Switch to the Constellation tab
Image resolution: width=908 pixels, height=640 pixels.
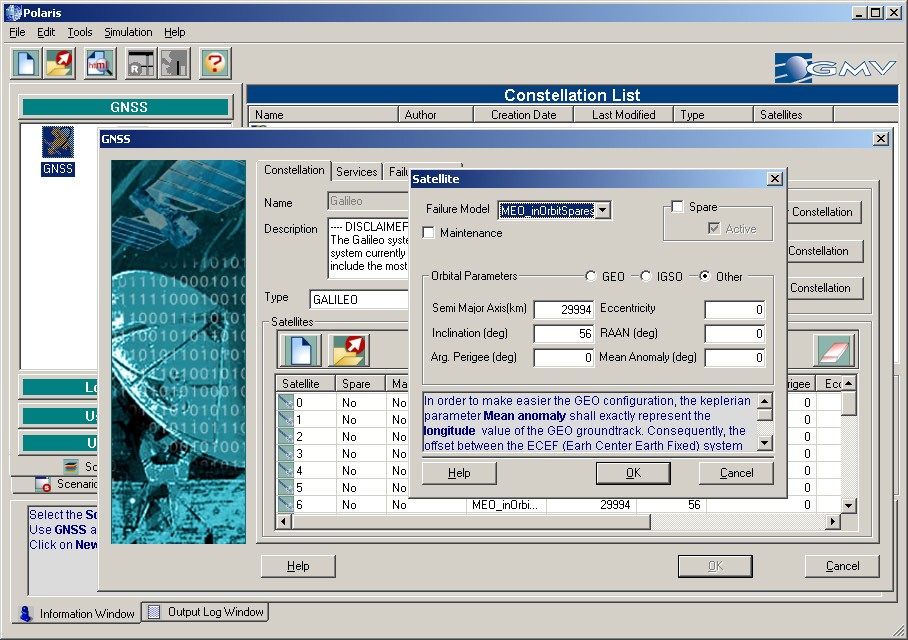(x=294, y=170)
